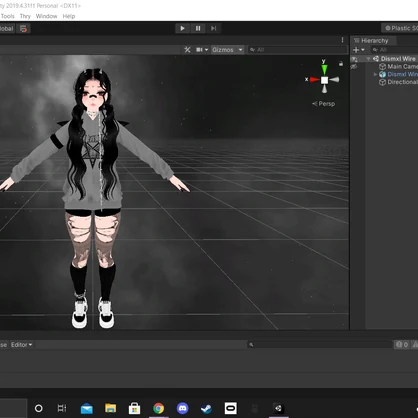Open the scene camera settings icon

pyautogui.click(x=202, y=50)
